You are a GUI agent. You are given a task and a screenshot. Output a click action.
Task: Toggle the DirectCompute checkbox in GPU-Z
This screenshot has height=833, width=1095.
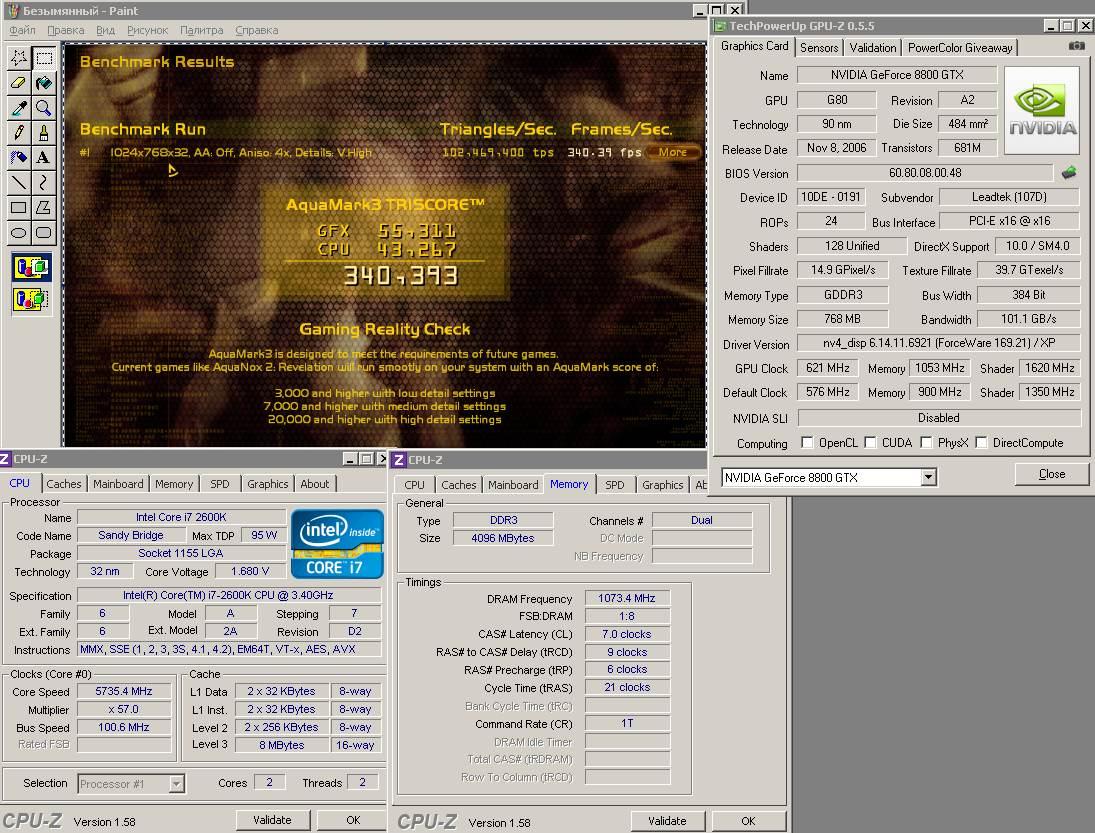point(981,442)
